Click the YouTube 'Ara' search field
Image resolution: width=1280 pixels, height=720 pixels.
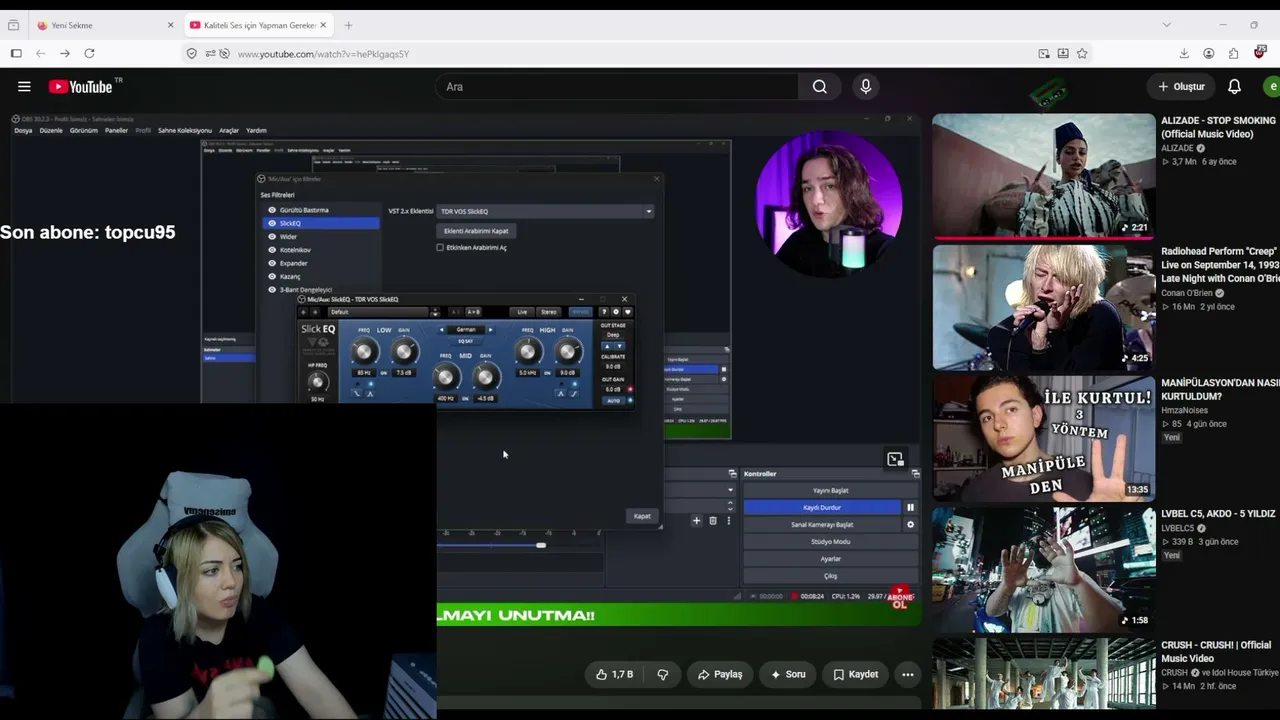click(617, 87)
